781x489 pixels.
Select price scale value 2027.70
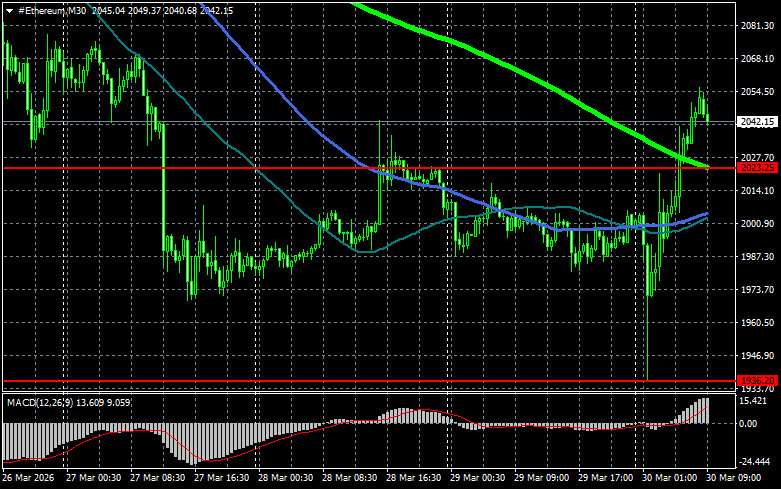pos(758,158)
